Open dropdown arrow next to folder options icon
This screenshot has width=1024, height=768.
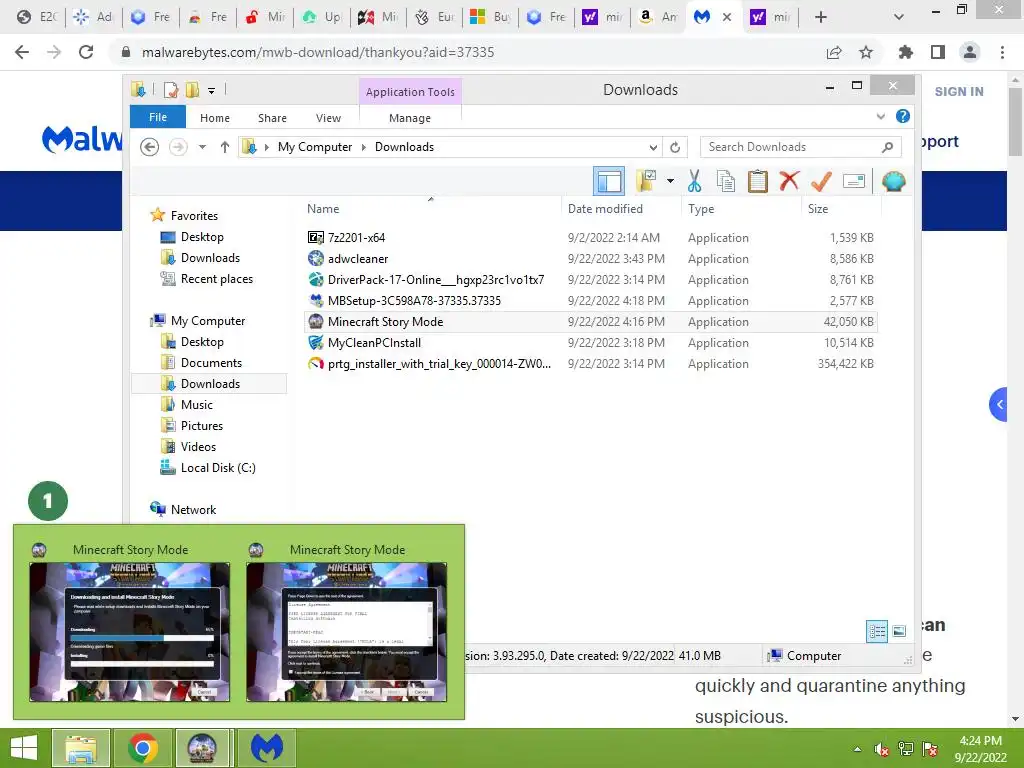point(670,181)
